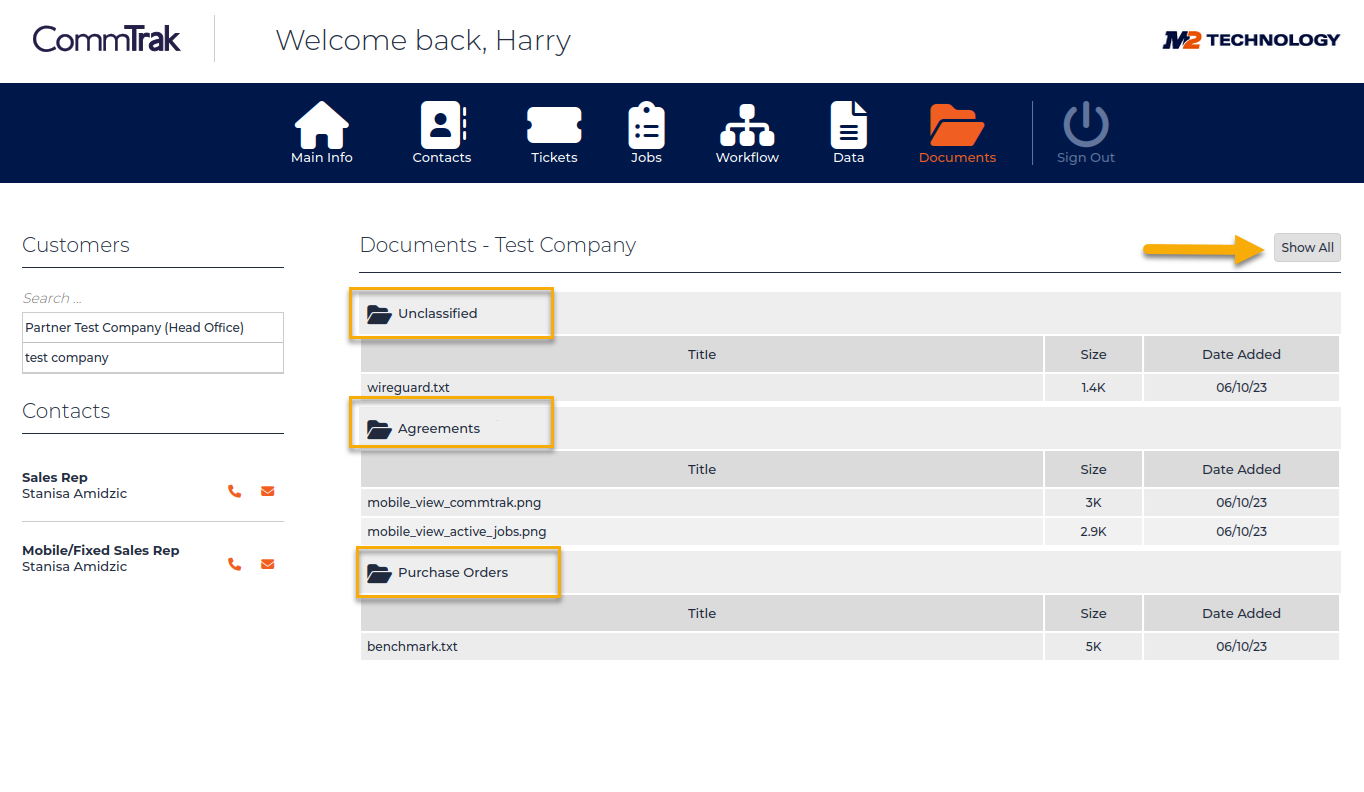Collapse the Purchase Orders folder label

pyautogui.click(x=453, y=572)
